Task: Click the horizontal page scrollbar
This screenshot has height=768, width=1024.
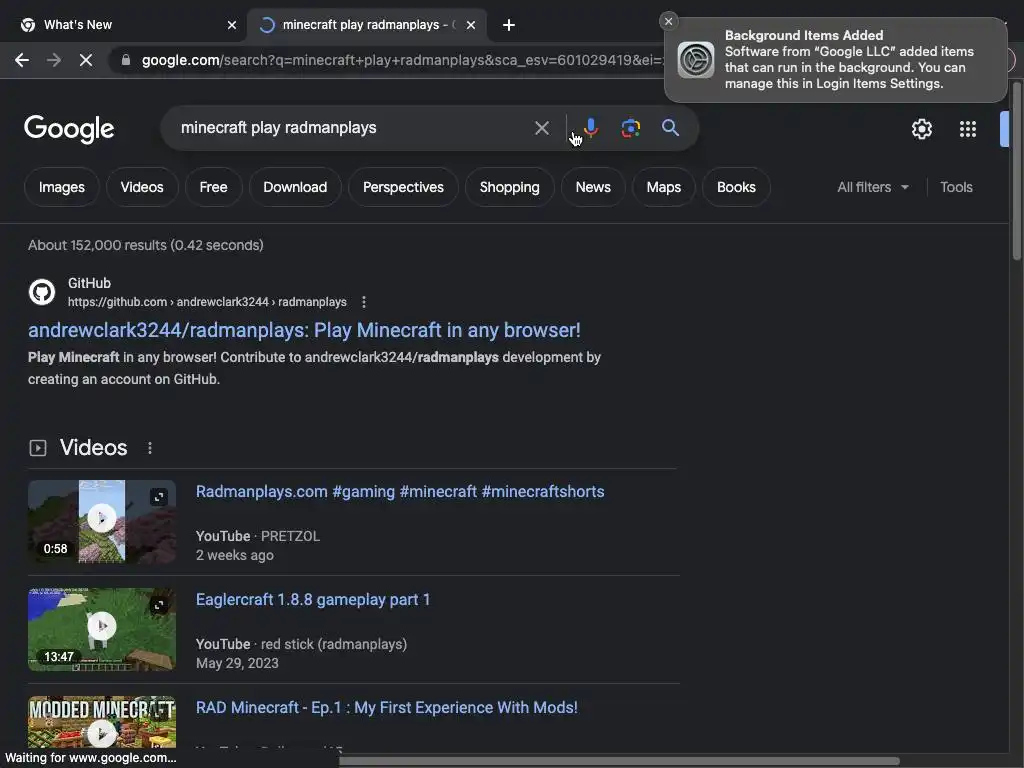Action: 619,761
